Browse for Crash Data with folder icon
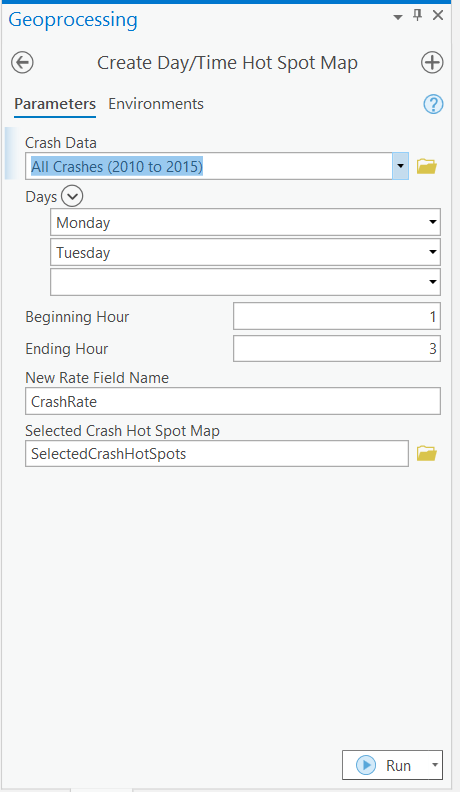Screen dimensions: 460x792 pyautogui.click(x=427, y=166)
